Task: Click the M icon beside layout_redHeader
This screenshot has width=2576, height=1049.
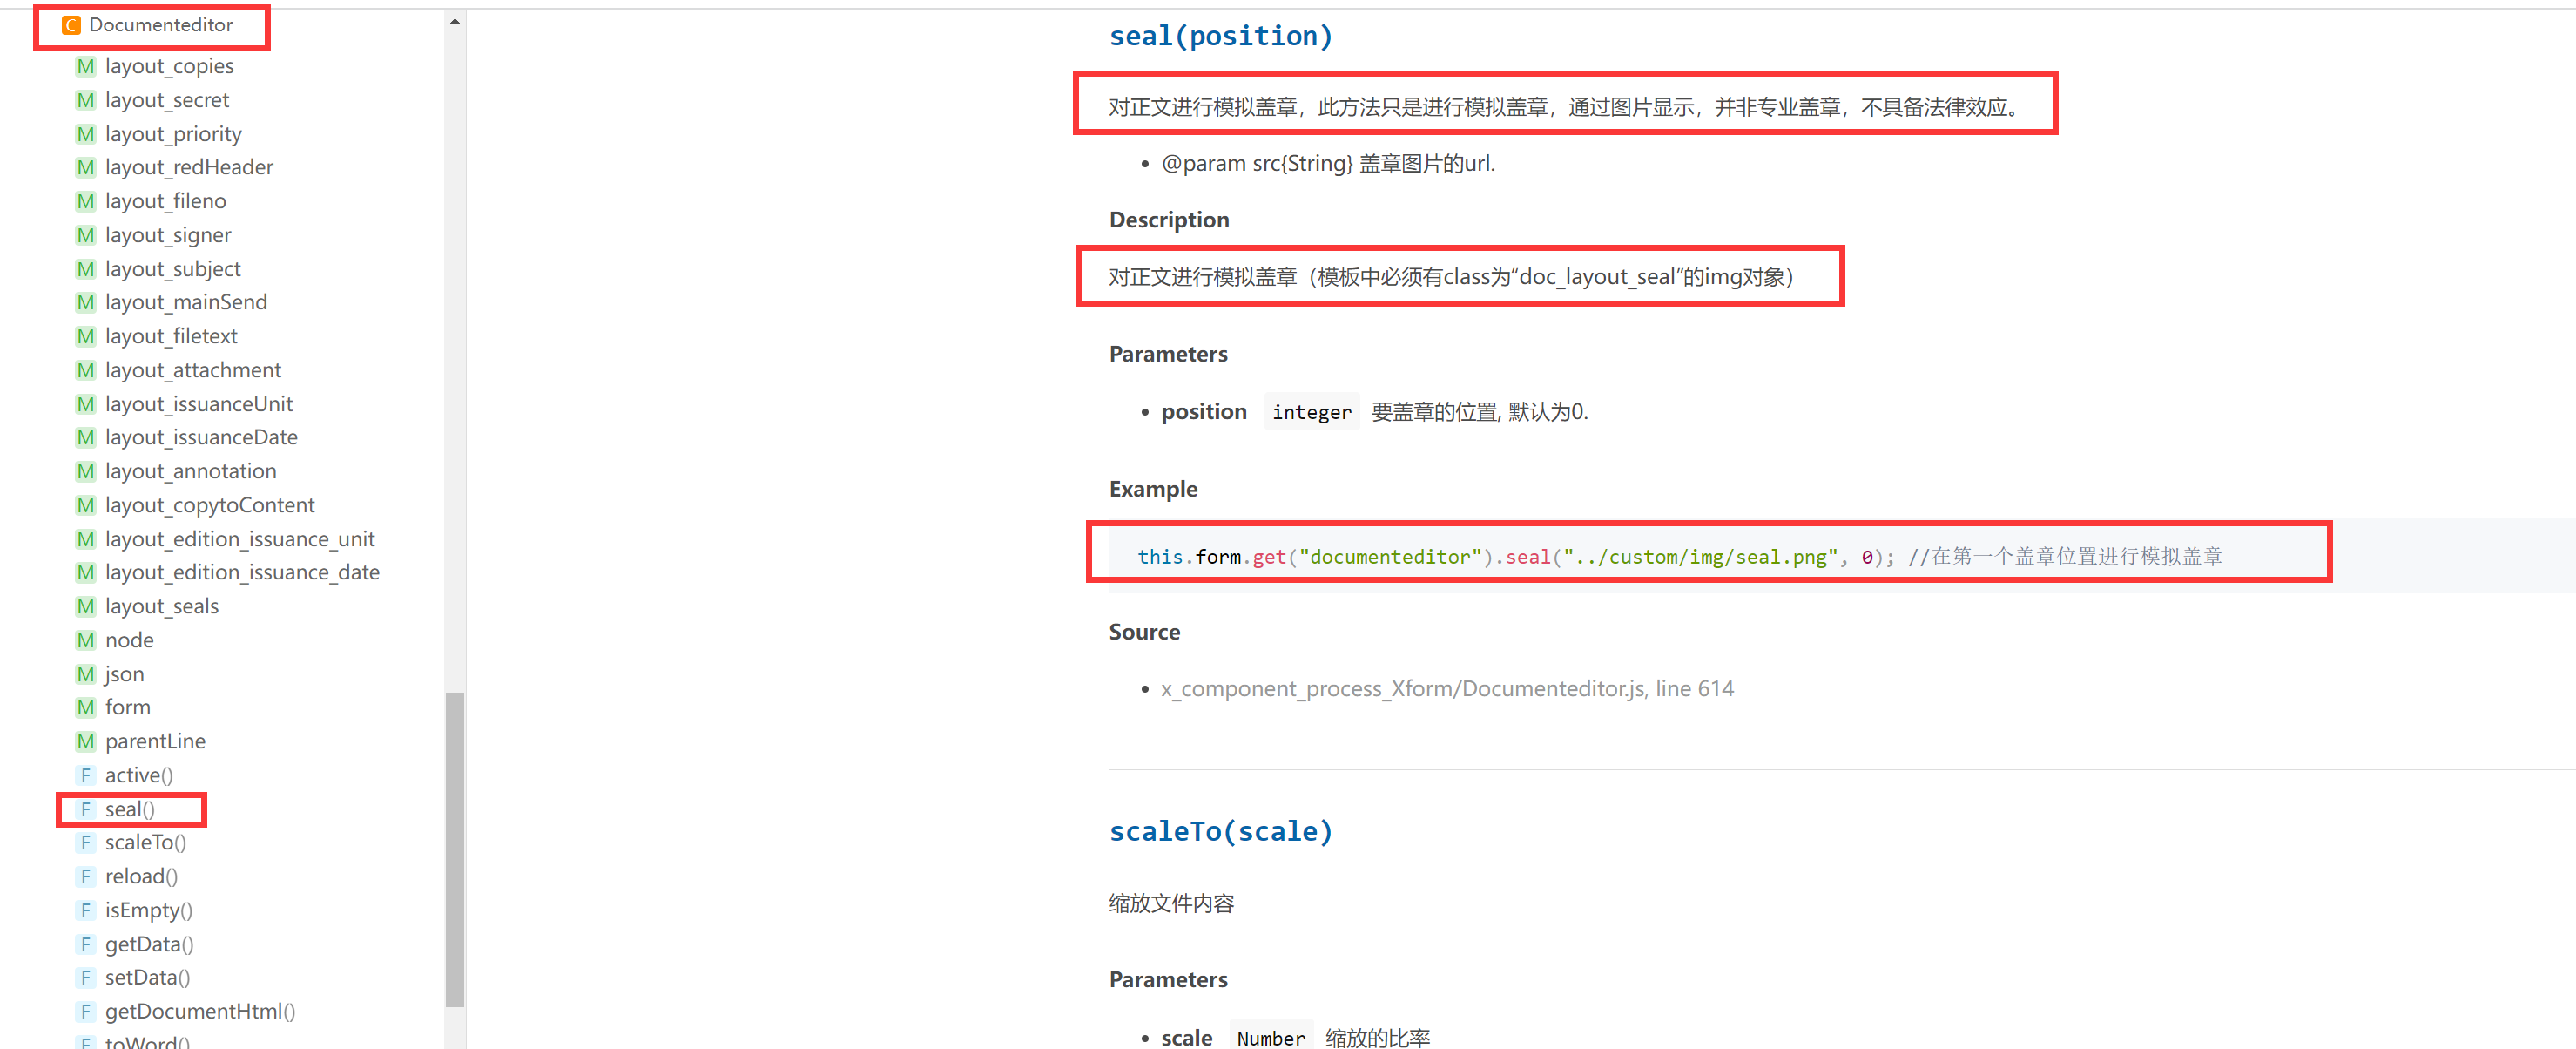Action: tap(86, 167)
